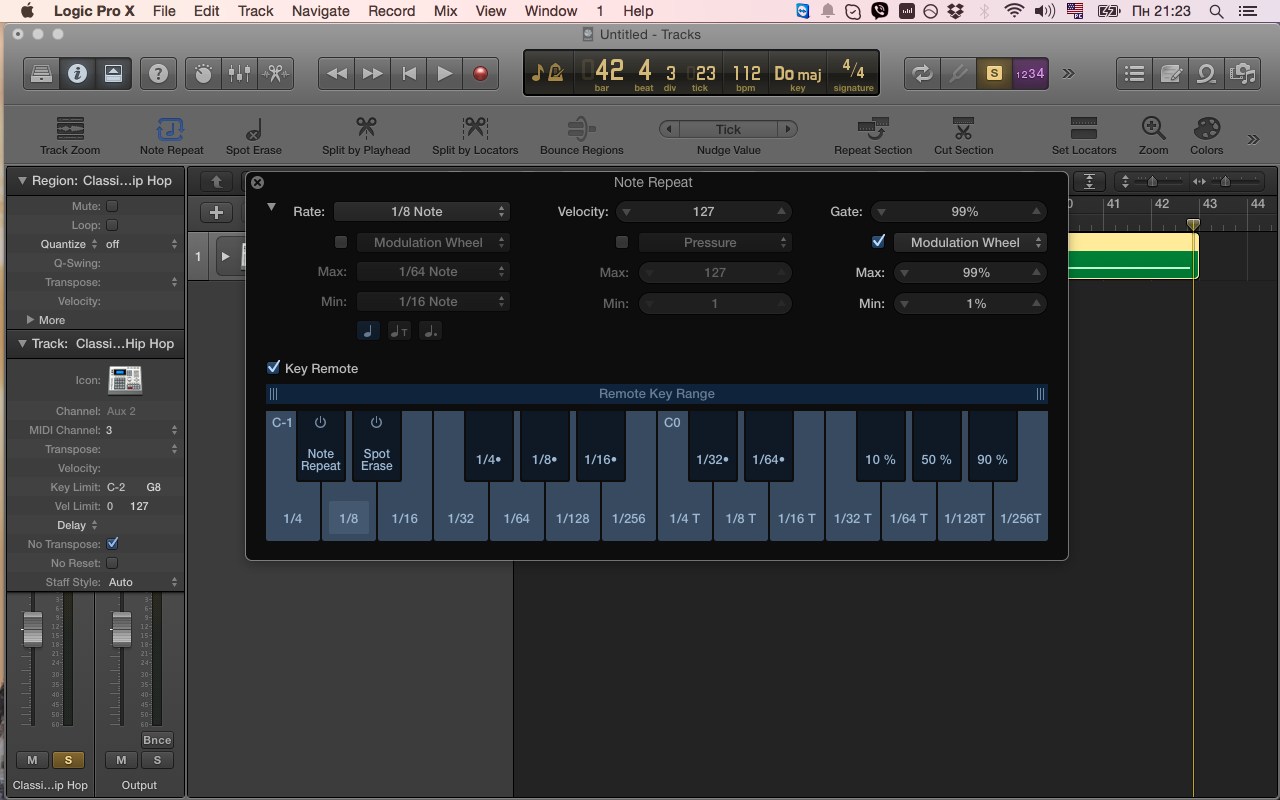The image size is (1280, 800).
Task: Open the Rate dropdown showing 1/8 Note
Action: click(x=422, y=211)
